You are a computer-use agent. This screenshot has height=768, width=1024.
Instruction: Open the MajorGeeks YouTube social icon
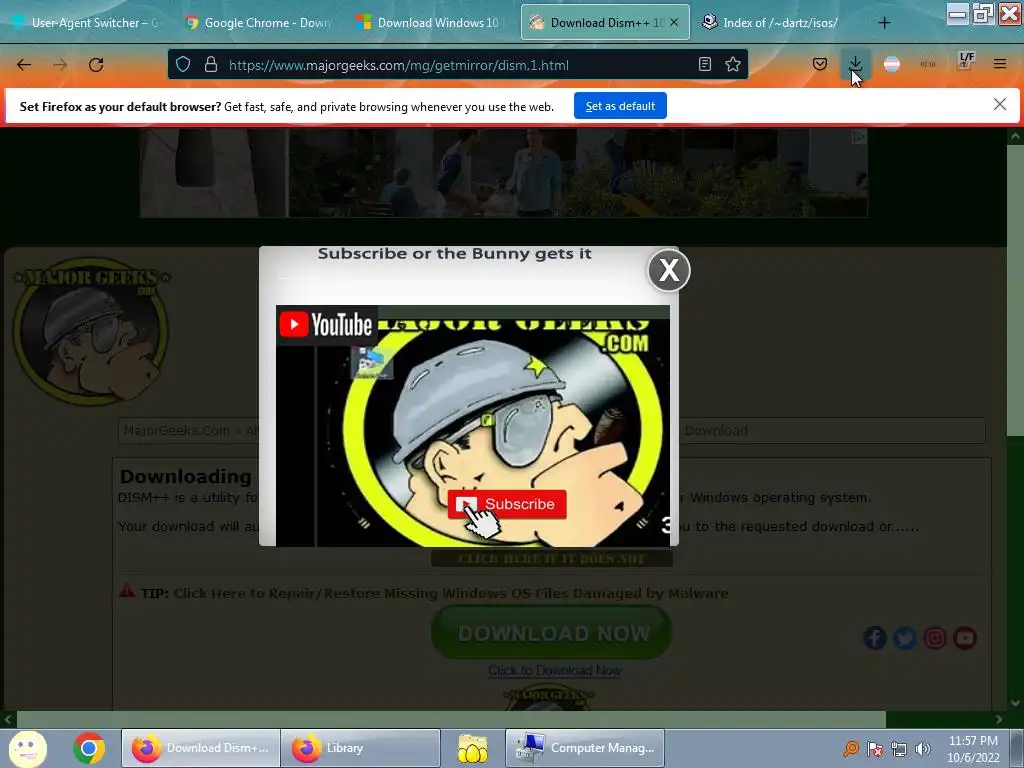tap(965, 637)
